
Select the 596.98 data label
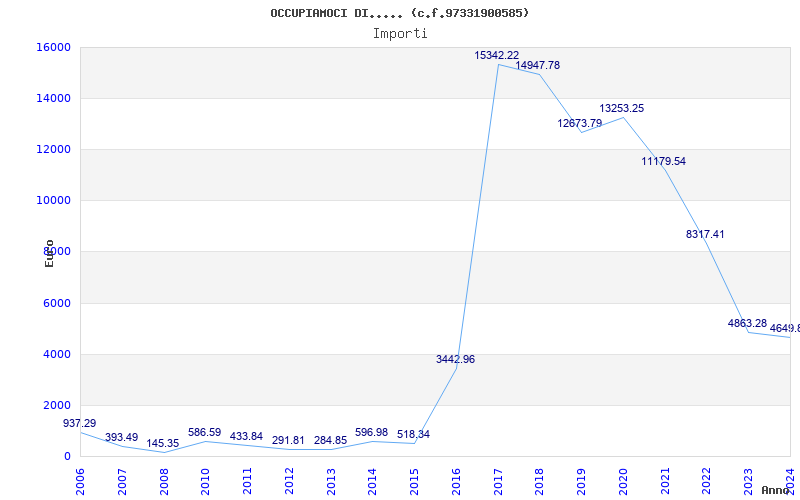click(x=371, y=432)
